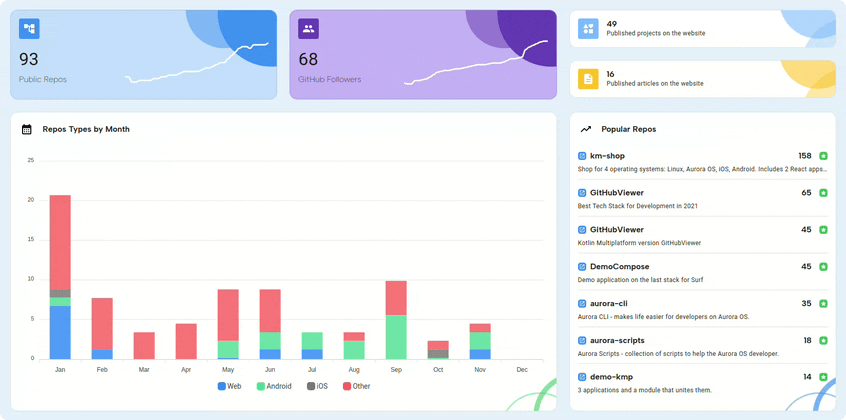Viewport: 846px width, 420px height.
Task: Click the red Other segment of the February bar
Action: click(x=102, y=324)
